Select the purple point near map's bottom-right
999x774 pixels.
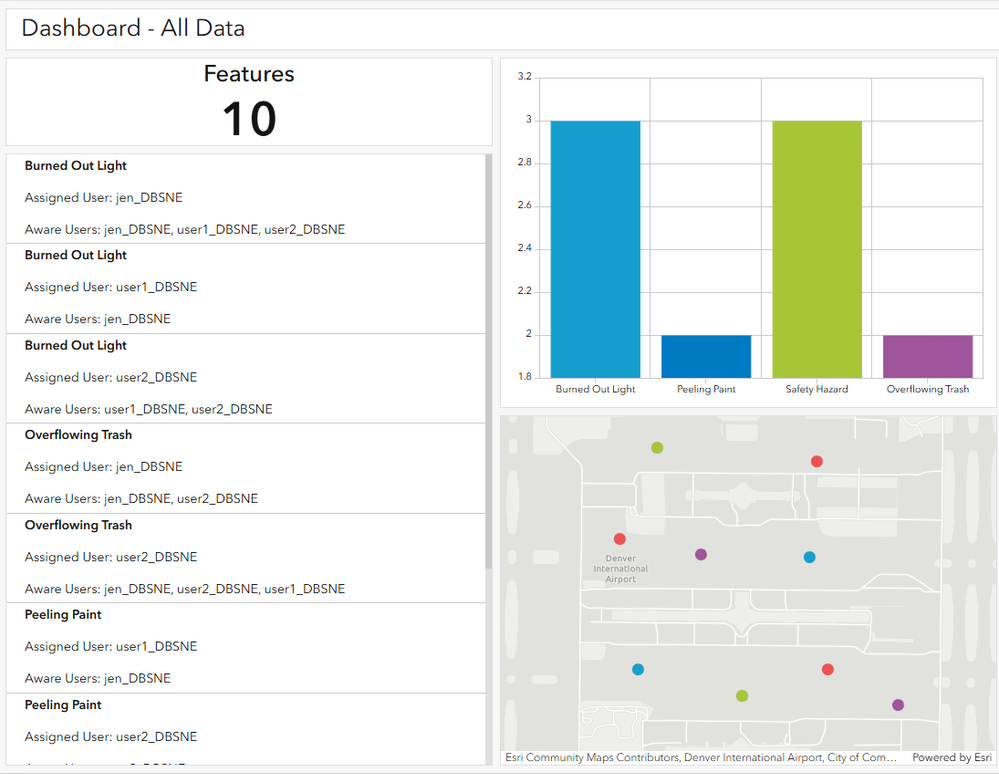tap(898, 705)
